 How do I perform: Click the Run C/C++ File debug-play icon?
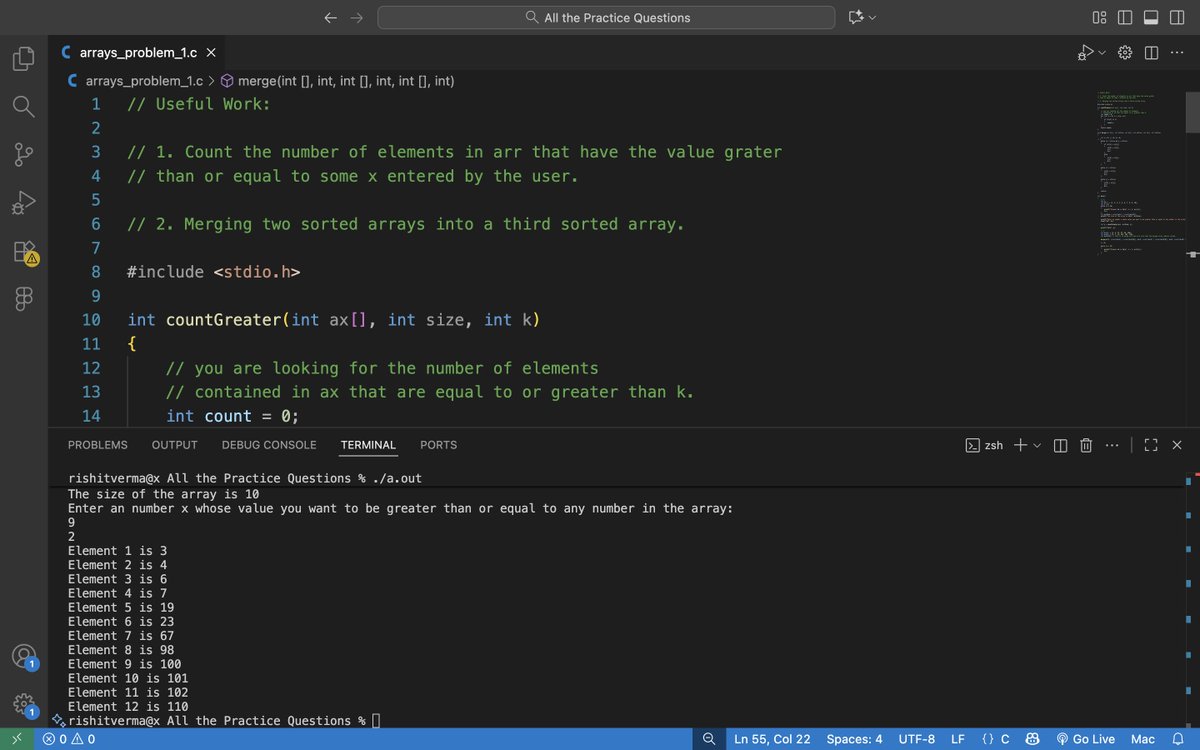pos(1086,52)
